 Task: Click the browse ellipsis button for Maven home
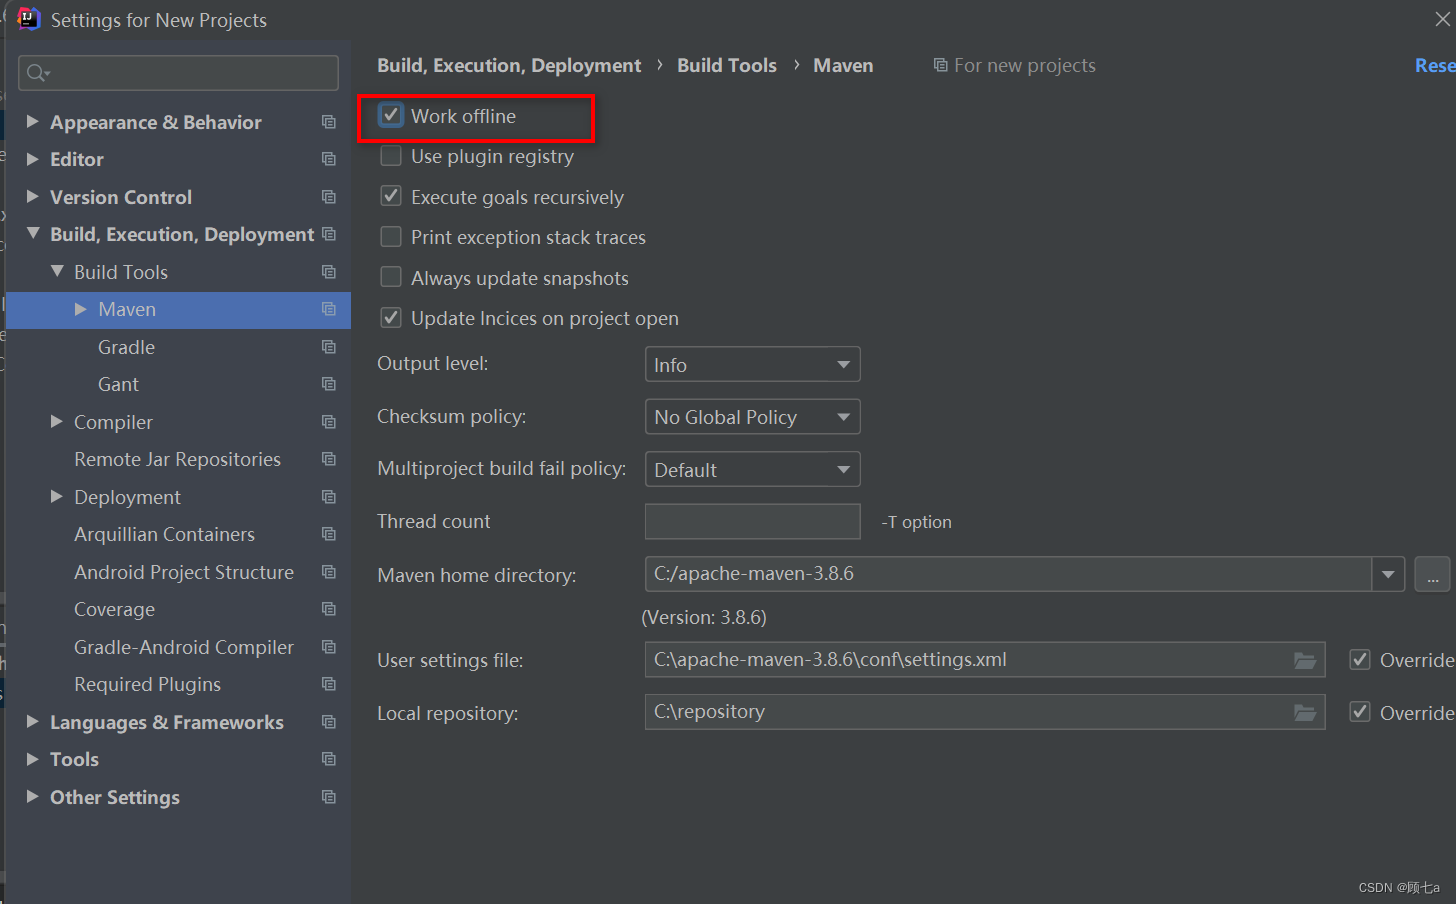click(1432, 574)
